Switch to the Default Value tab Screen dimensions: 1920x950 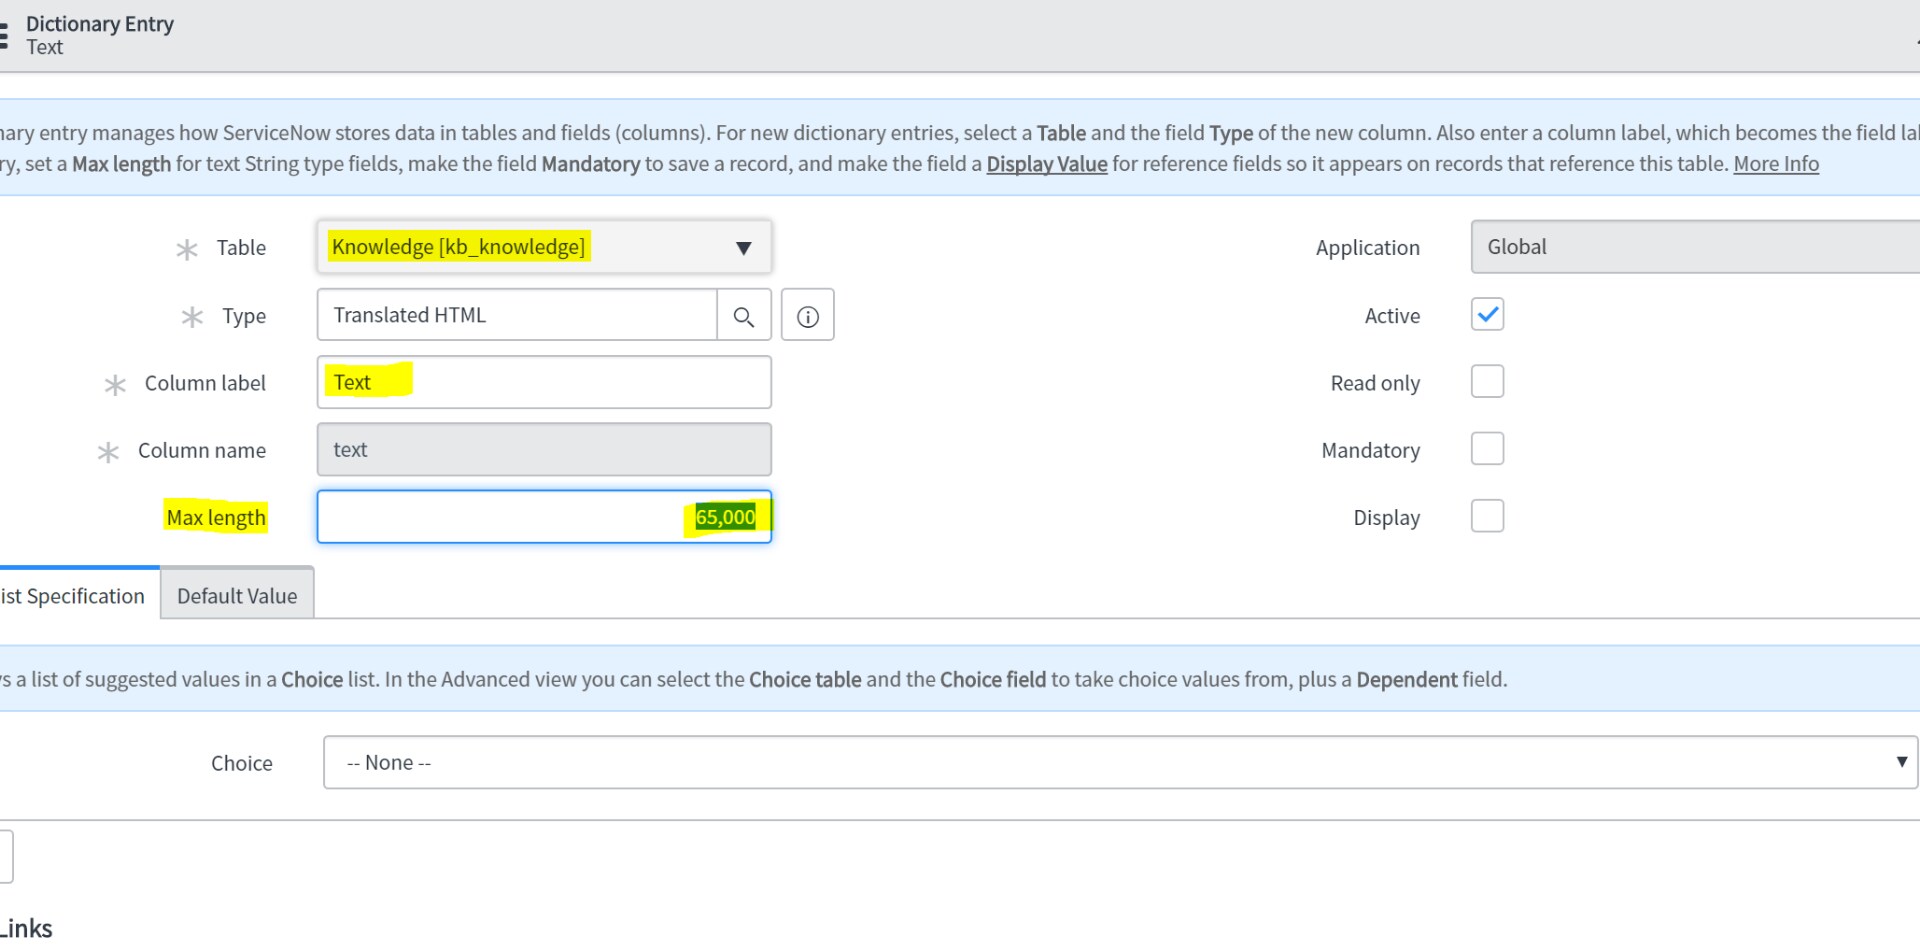(237, 594)
